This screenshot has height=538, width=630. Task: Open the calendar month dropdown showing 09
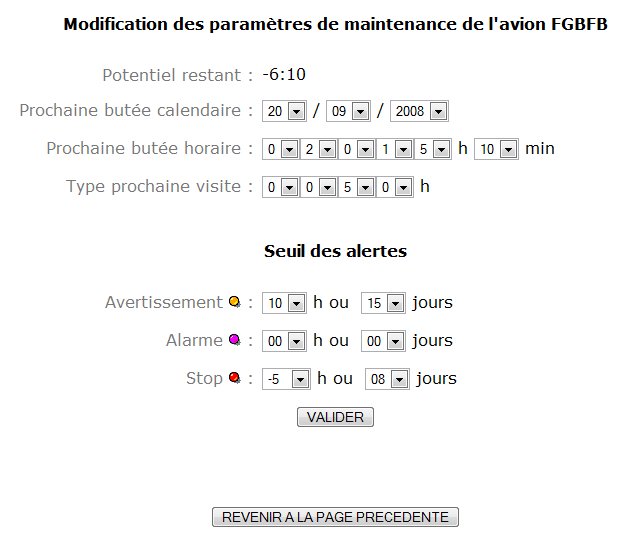350,111
